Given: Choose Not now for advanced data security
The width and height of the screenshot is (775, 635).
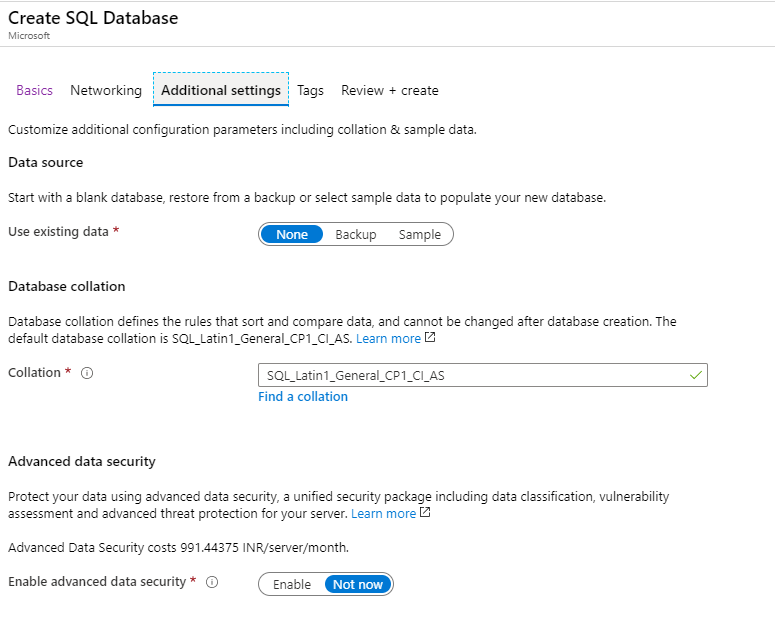Looking at the screenshot, I should tap(358, 585).
